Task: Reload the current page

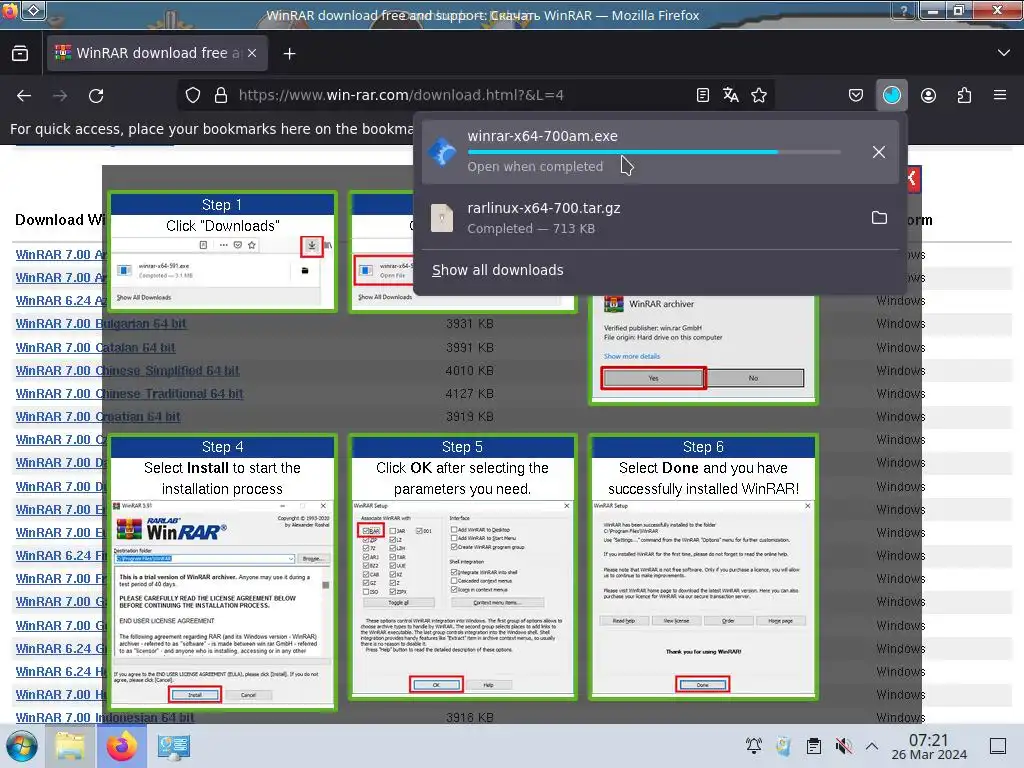Action: pyautogui.click(x=96, y=95)
